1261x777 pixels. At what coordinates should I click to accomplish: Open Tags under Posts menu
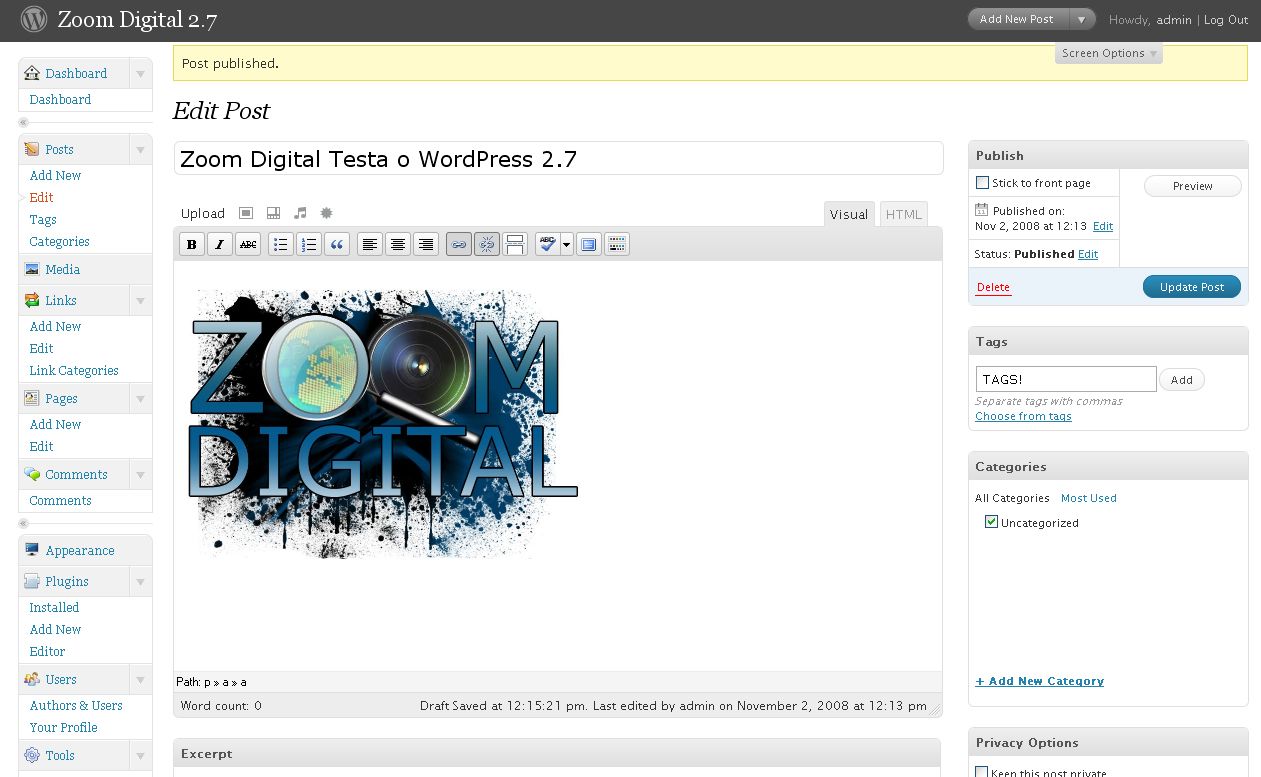click(43, 219)
